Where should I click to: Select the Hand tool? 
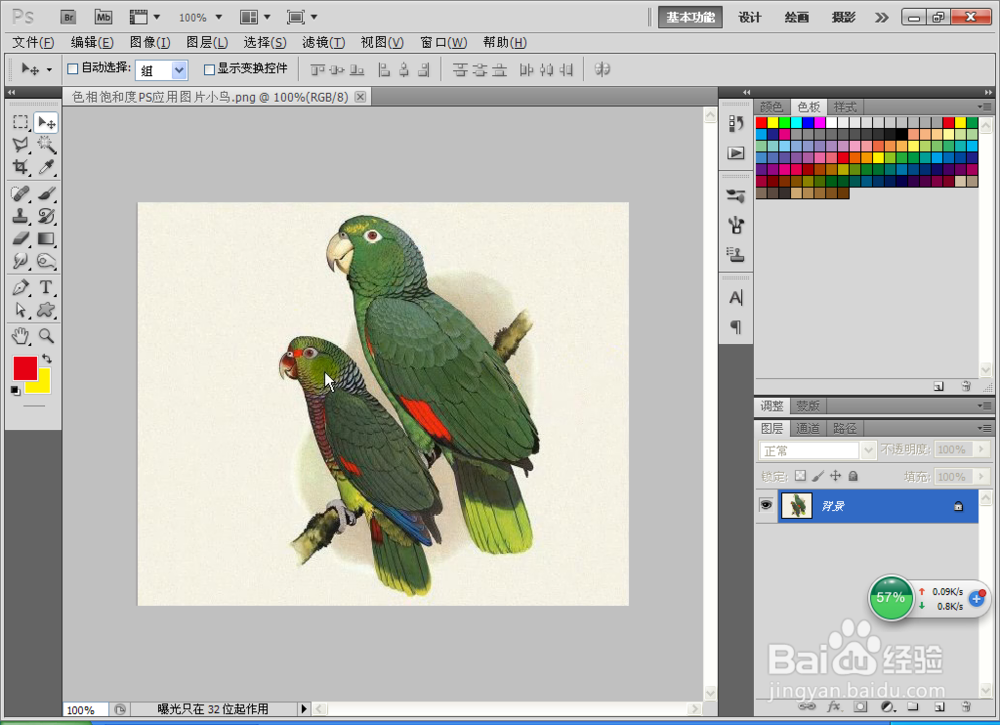(x=20, y=335)
